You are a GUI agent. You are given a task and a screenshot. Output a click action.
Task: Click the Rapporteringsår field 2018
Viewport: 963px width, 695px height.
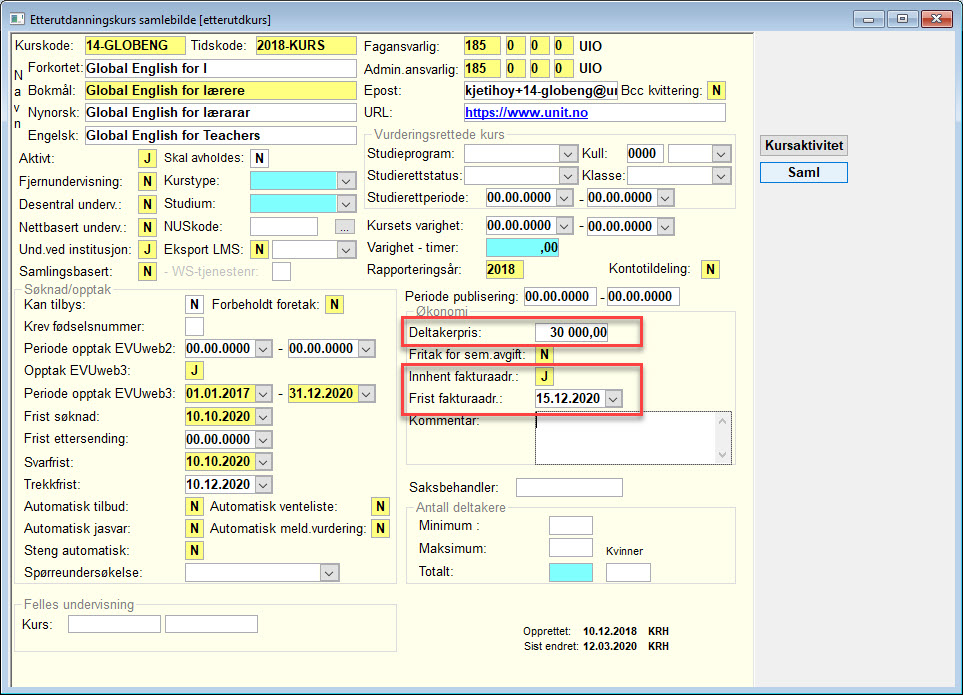click(x=505, y=270)
